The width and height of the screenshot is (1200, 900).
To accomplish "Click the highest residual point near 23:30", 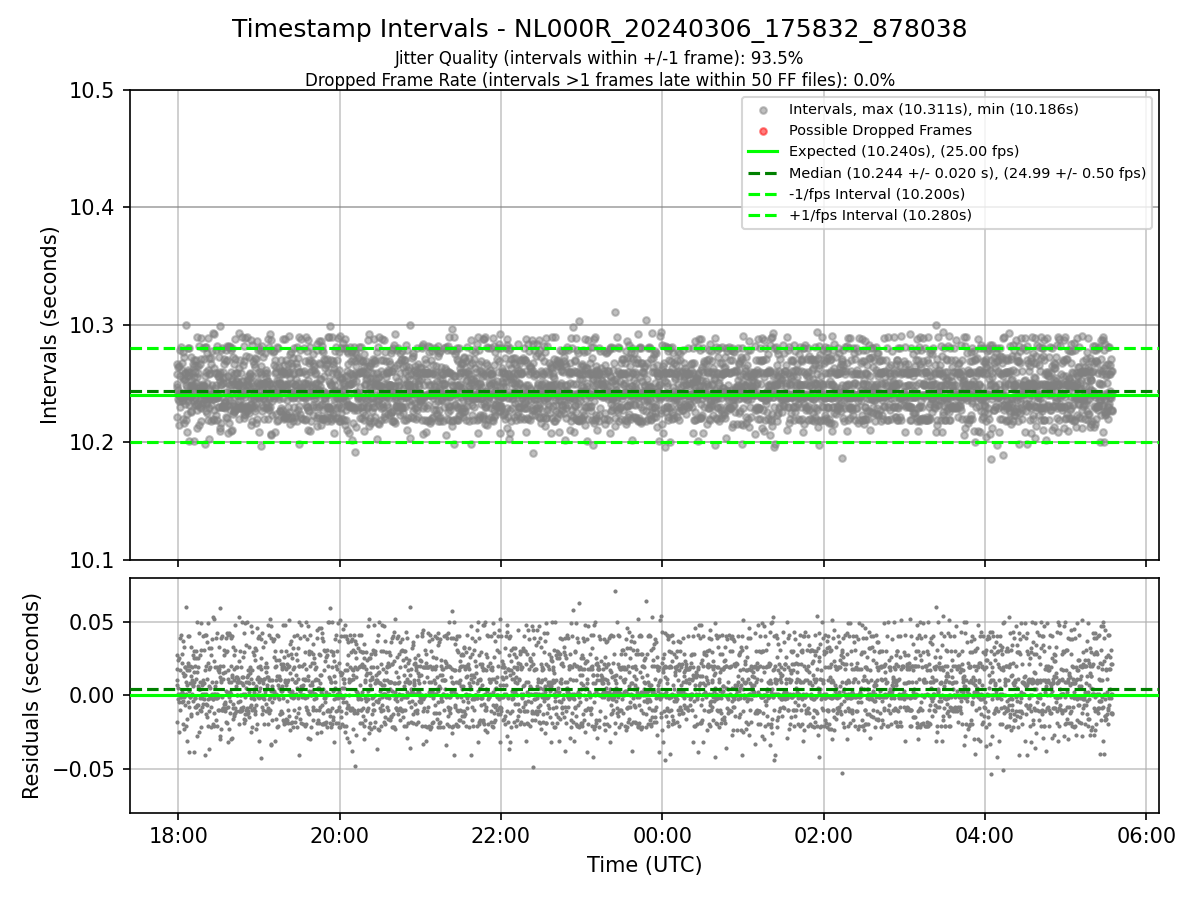I will tap(615, 591).
